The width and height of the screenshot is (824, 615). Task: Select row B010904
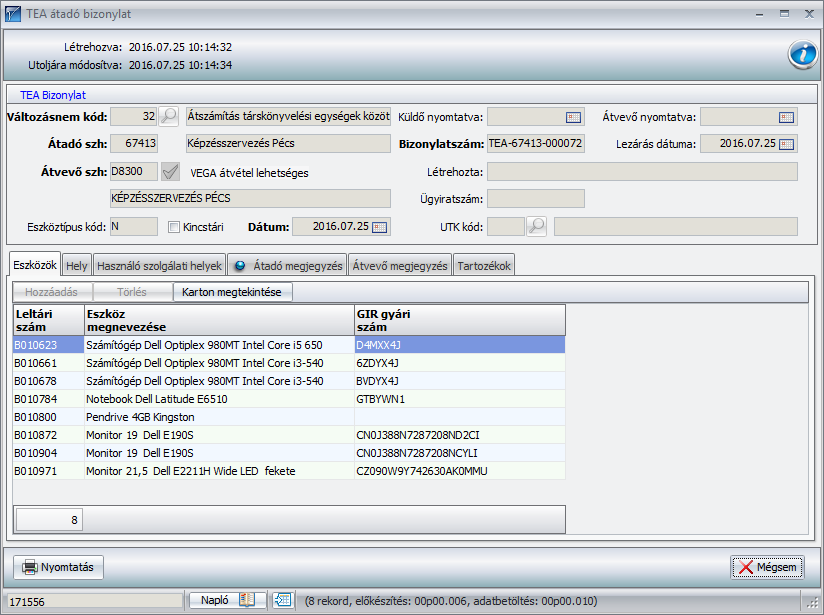290,453
